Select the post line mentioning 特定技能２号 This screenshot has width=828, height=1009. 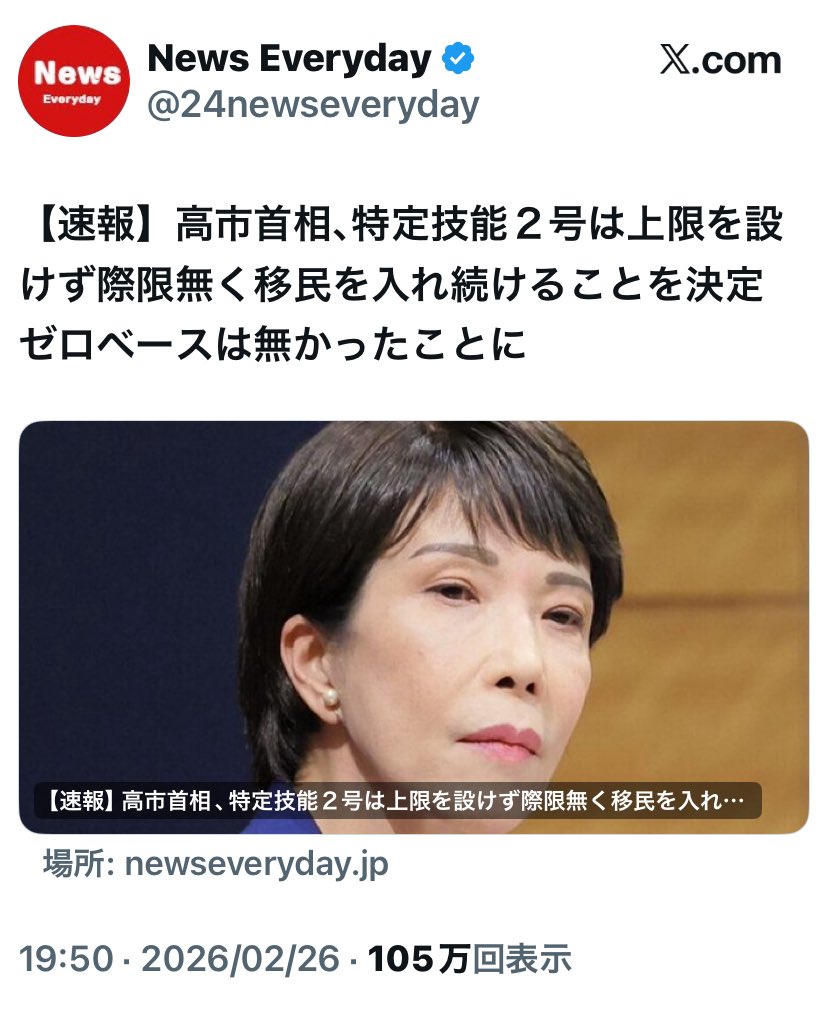click(403, 225)
